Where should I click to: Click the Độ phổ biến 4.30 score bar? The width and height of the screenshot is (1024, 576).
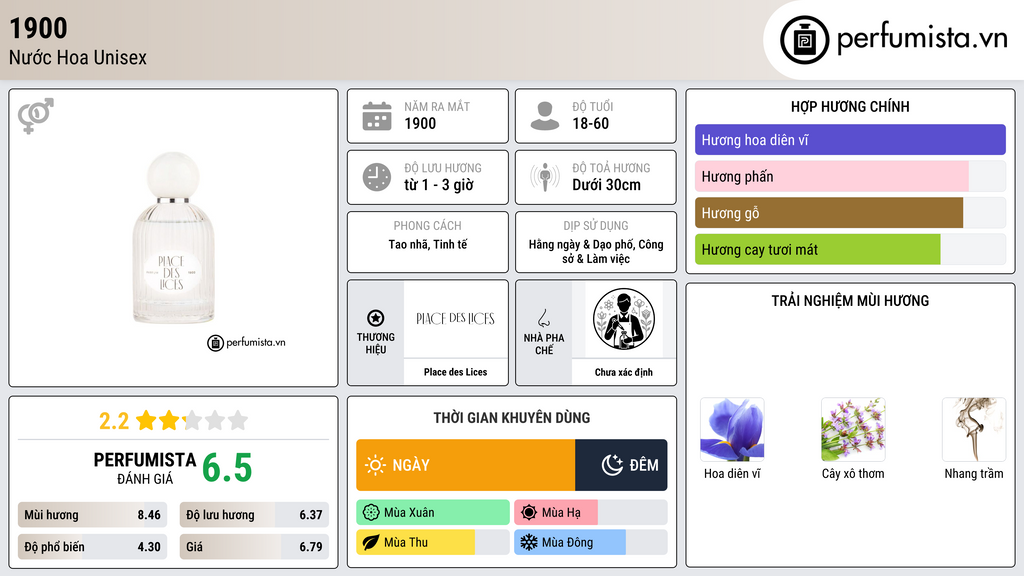92,547
